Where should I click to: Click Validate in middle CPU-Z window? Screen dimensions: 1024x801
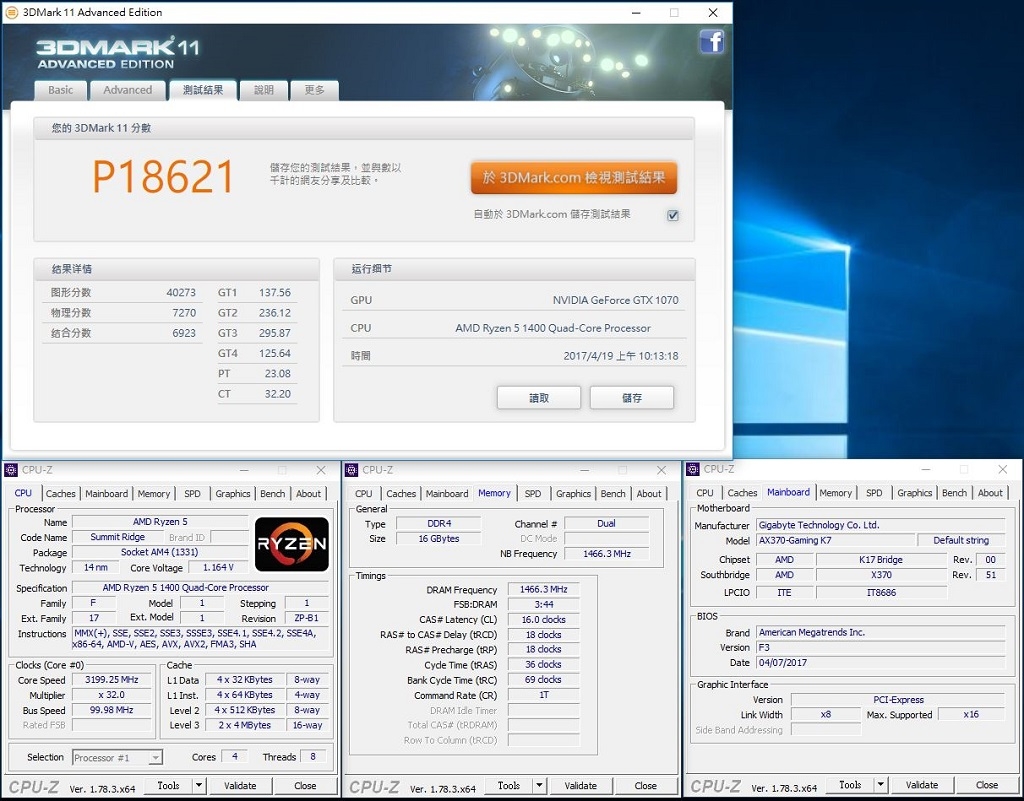point(581,785)
